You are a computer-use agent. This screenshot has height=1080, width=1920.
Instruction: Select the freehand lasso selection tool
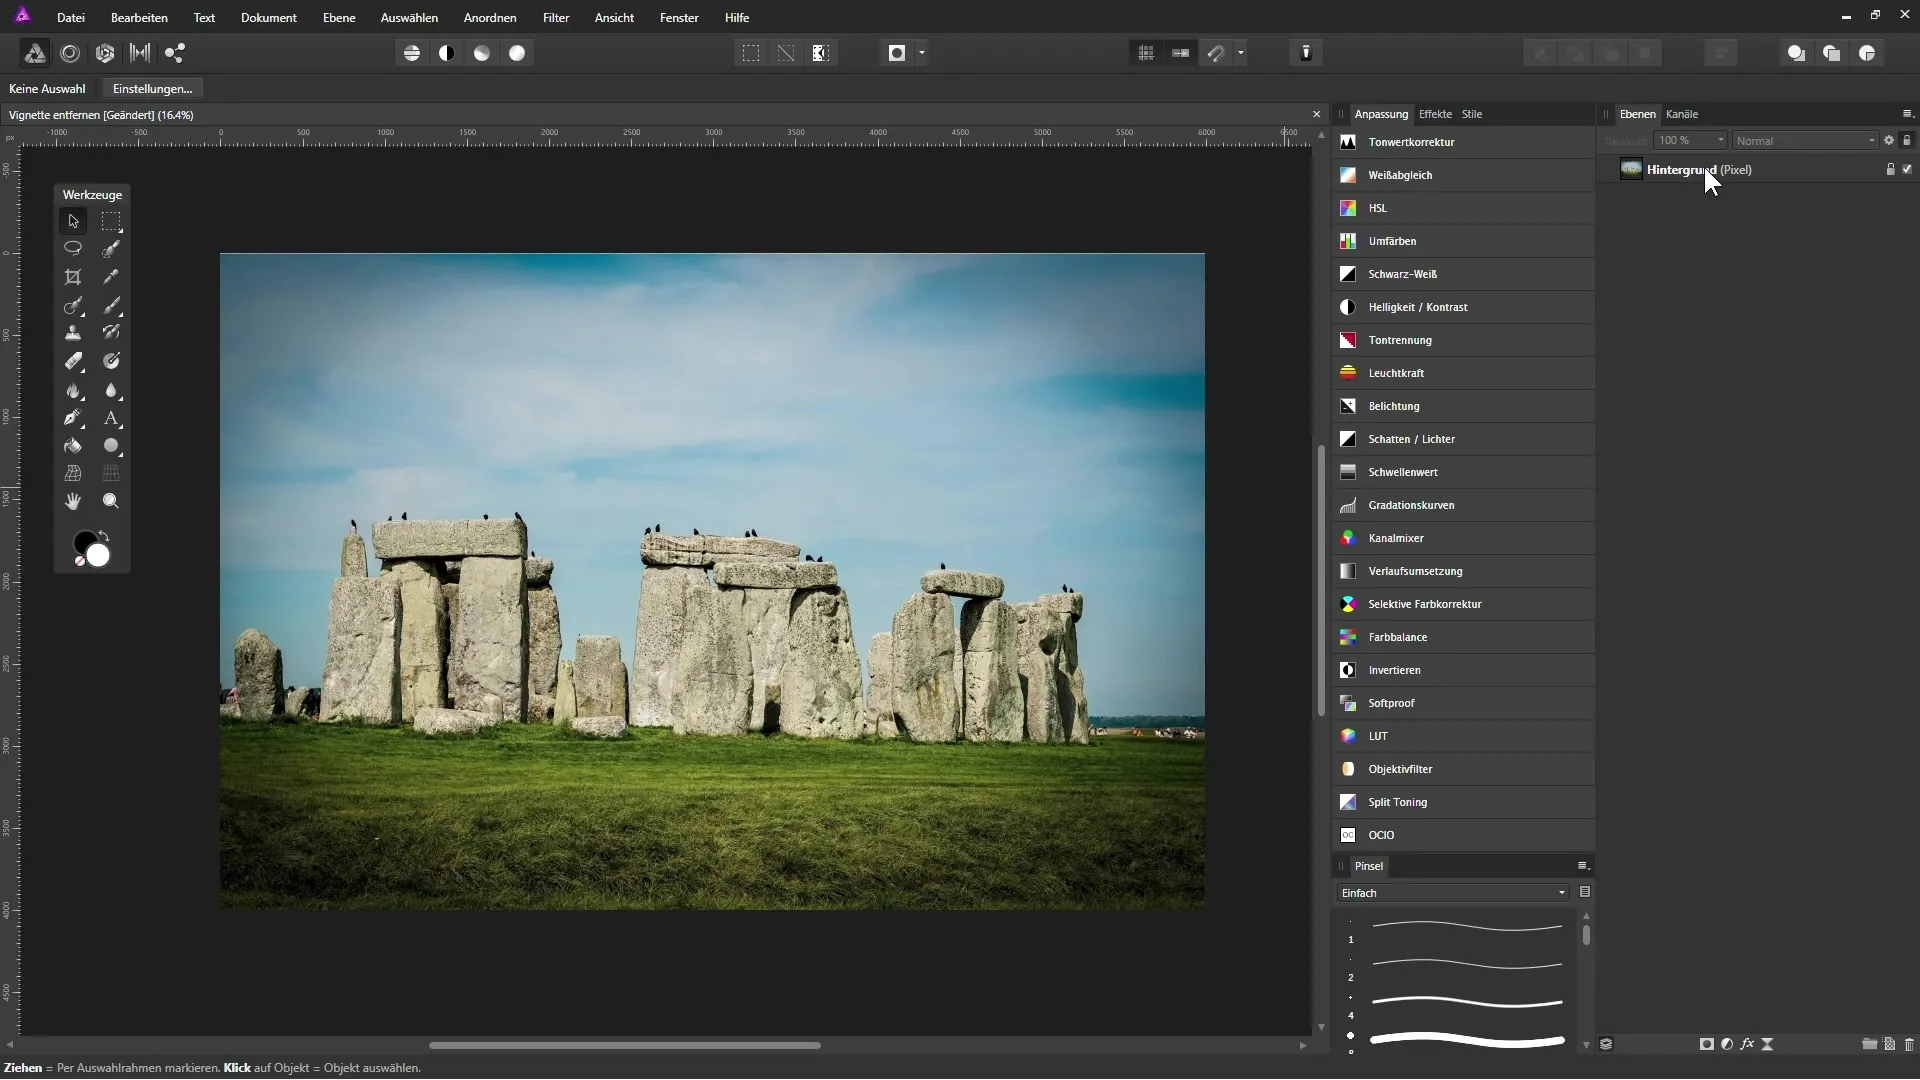(x=73, y=248)
